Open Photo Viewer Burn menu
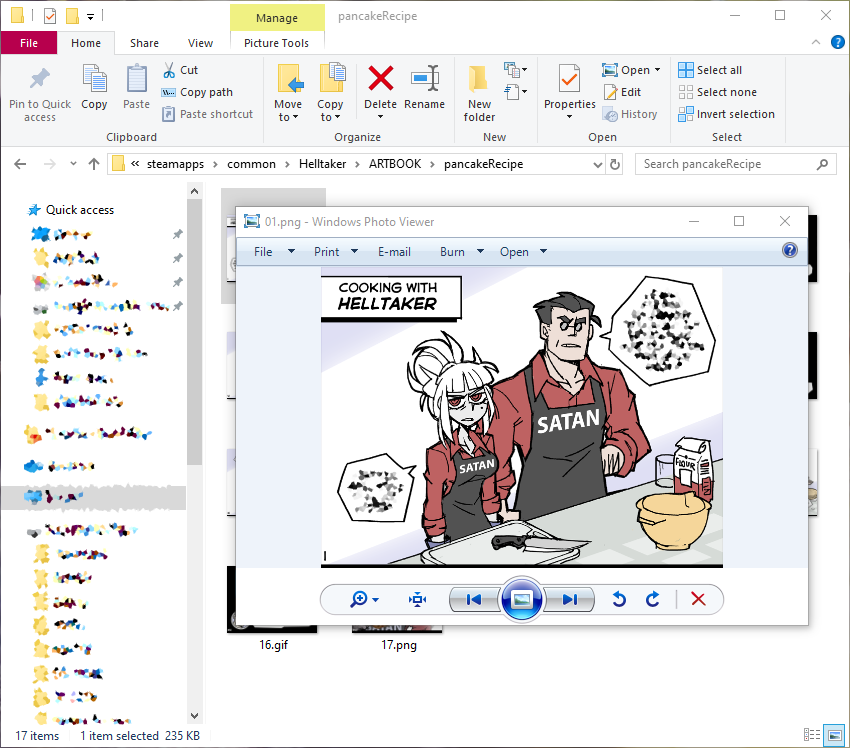This screenshot has height=748, width=850. click(x=462, y=252)
